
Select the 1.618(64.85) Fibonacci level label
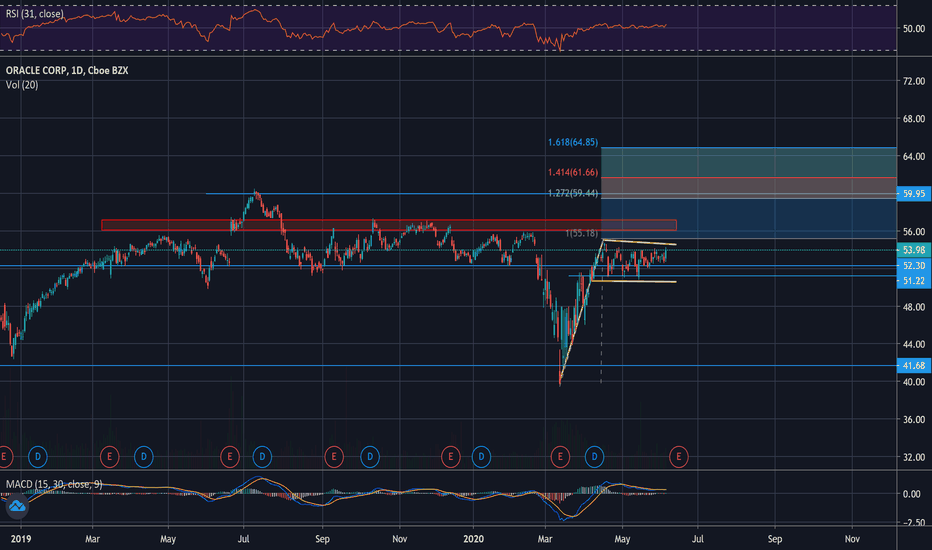coord(573,142)
